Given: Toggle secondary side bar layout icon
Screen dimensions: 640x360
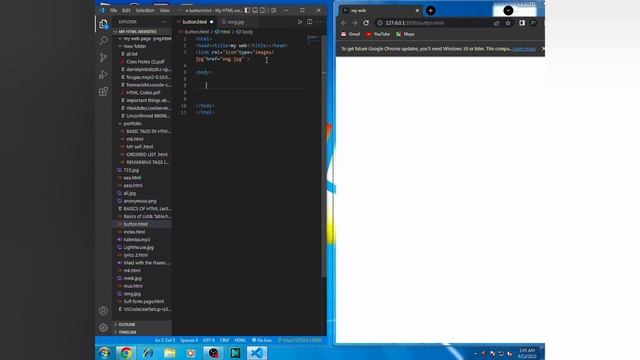Looking at the screenshot, I should pyautogui.click(x=263, y=10).
